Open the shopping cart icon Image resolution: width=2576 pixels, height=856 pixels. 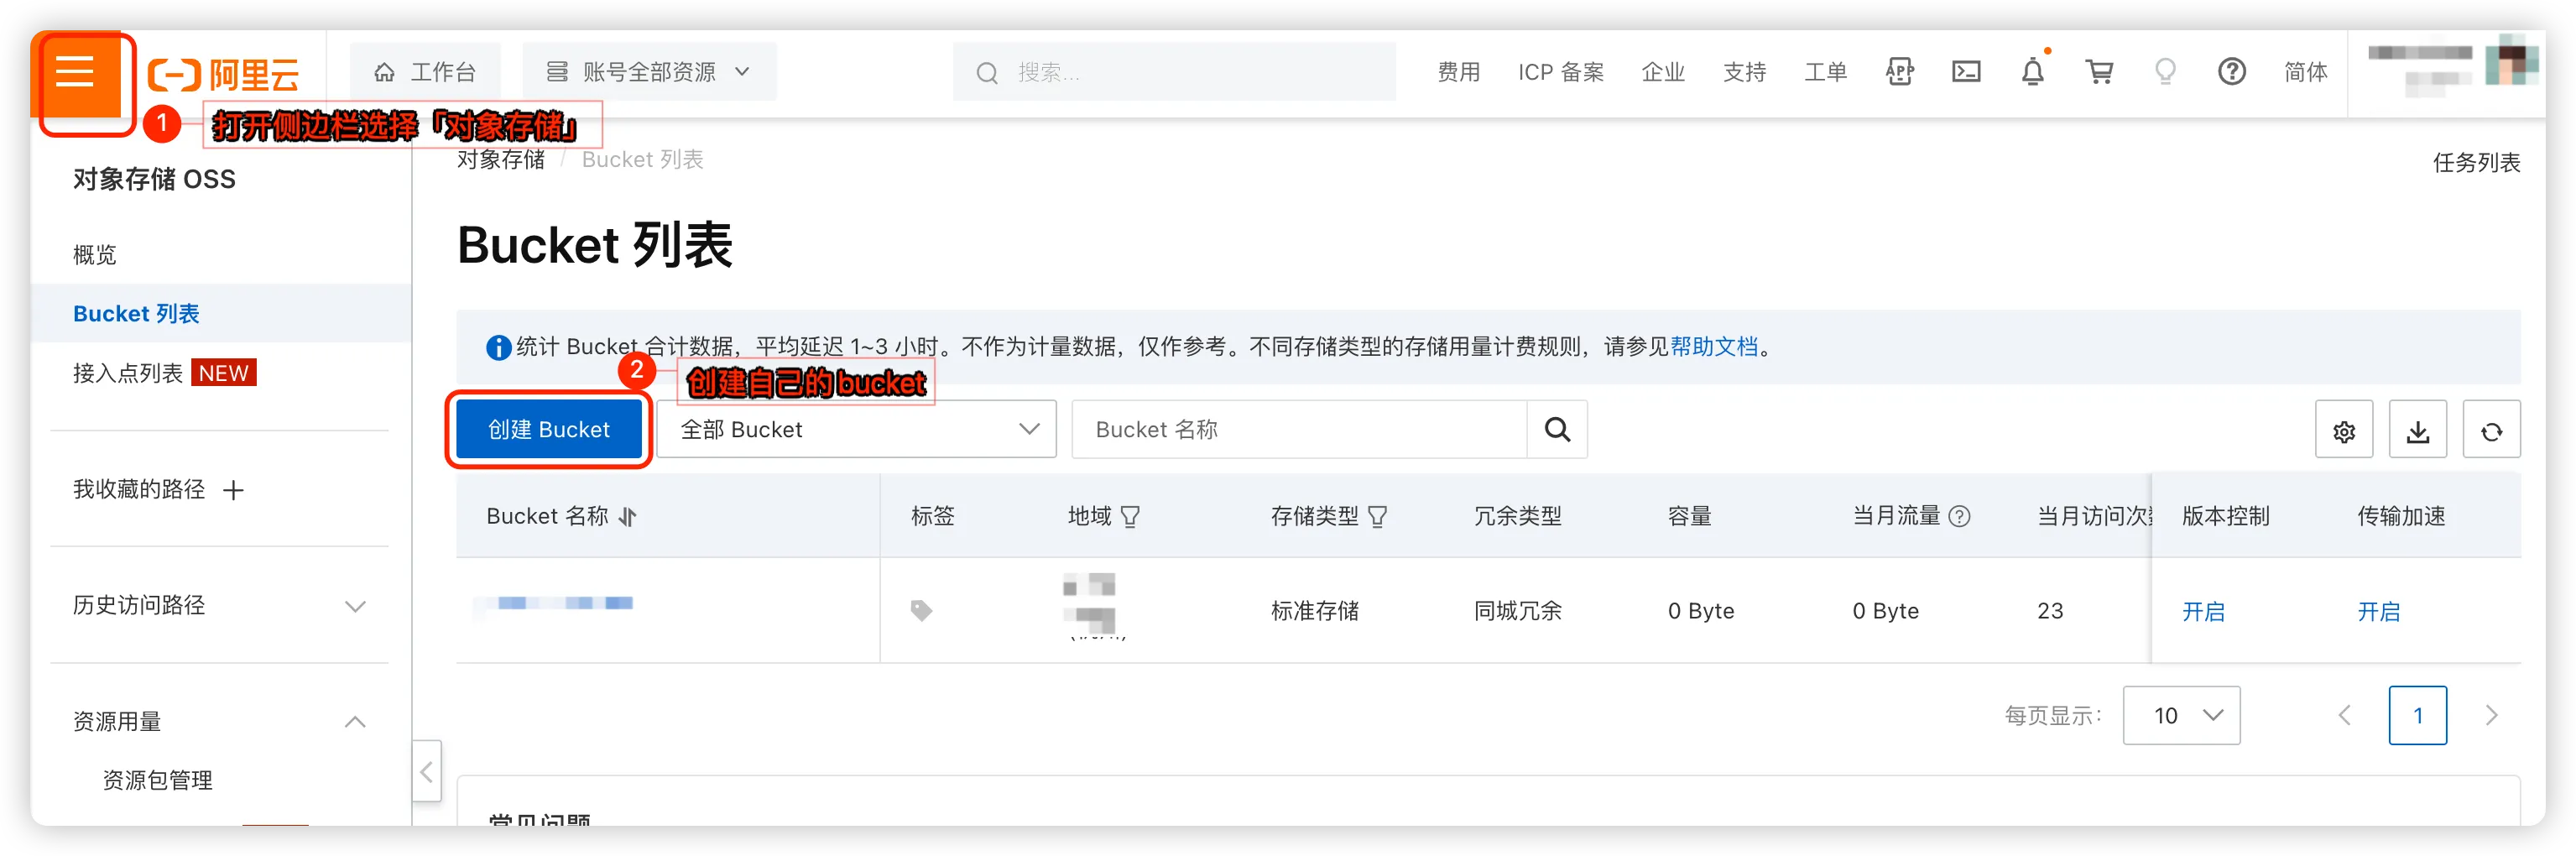[2099, 72]
